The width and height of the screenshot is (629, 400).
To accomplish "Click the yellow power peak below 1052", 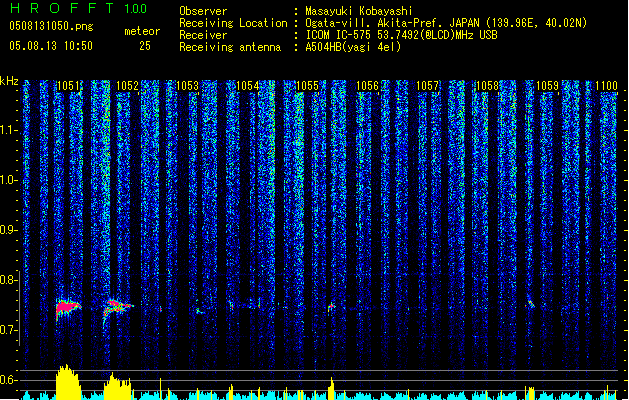I will (117, 386).
